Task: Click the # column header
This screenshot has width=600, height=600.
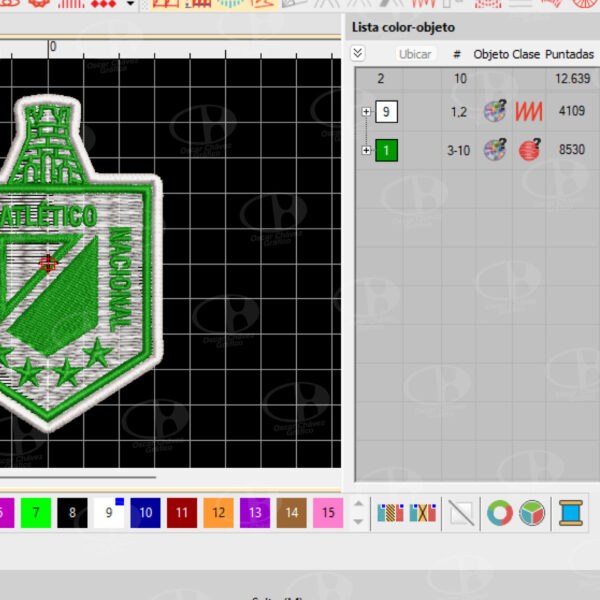Action: [x=457, y=55]
